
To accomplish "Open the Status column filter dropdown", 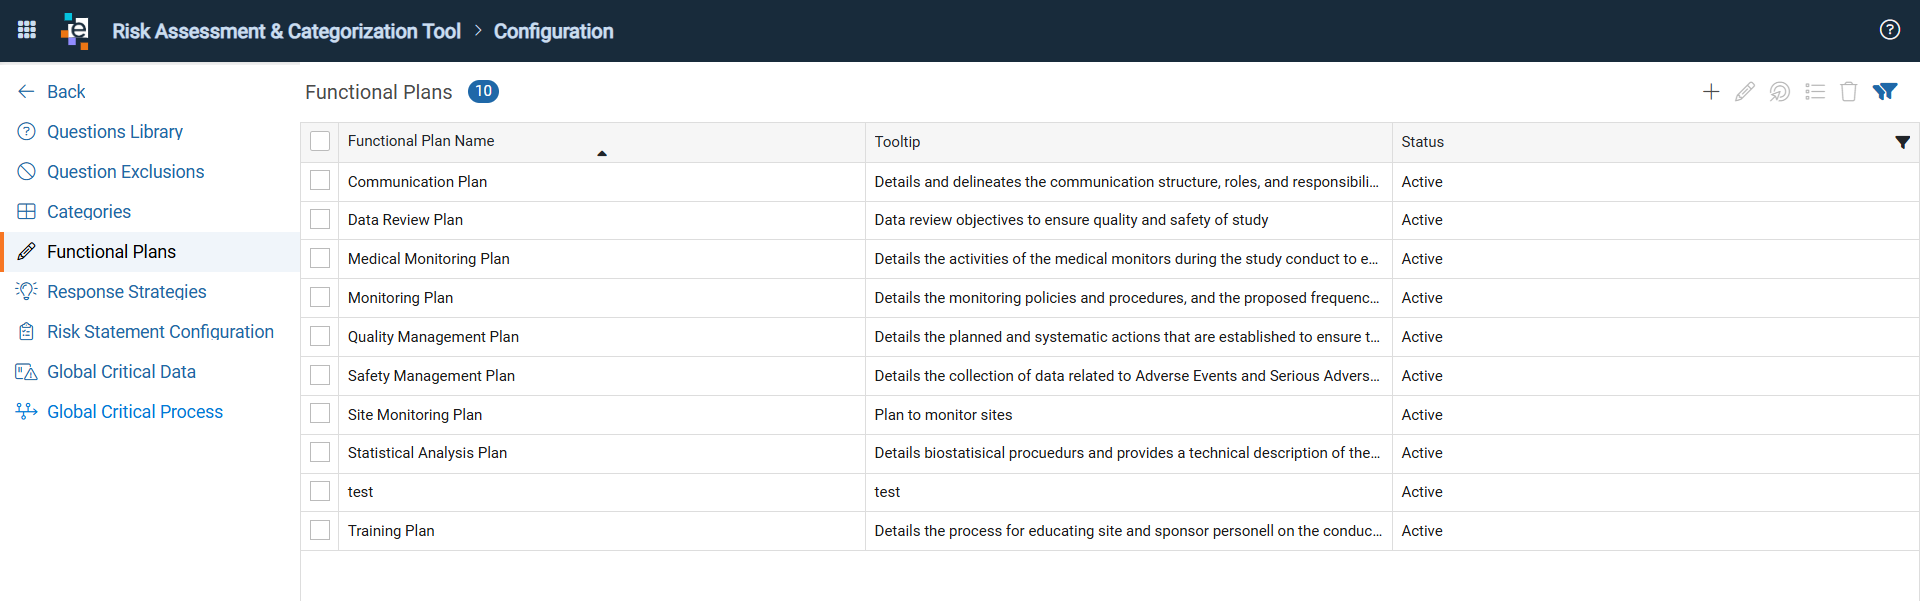I will (1902, 142).
